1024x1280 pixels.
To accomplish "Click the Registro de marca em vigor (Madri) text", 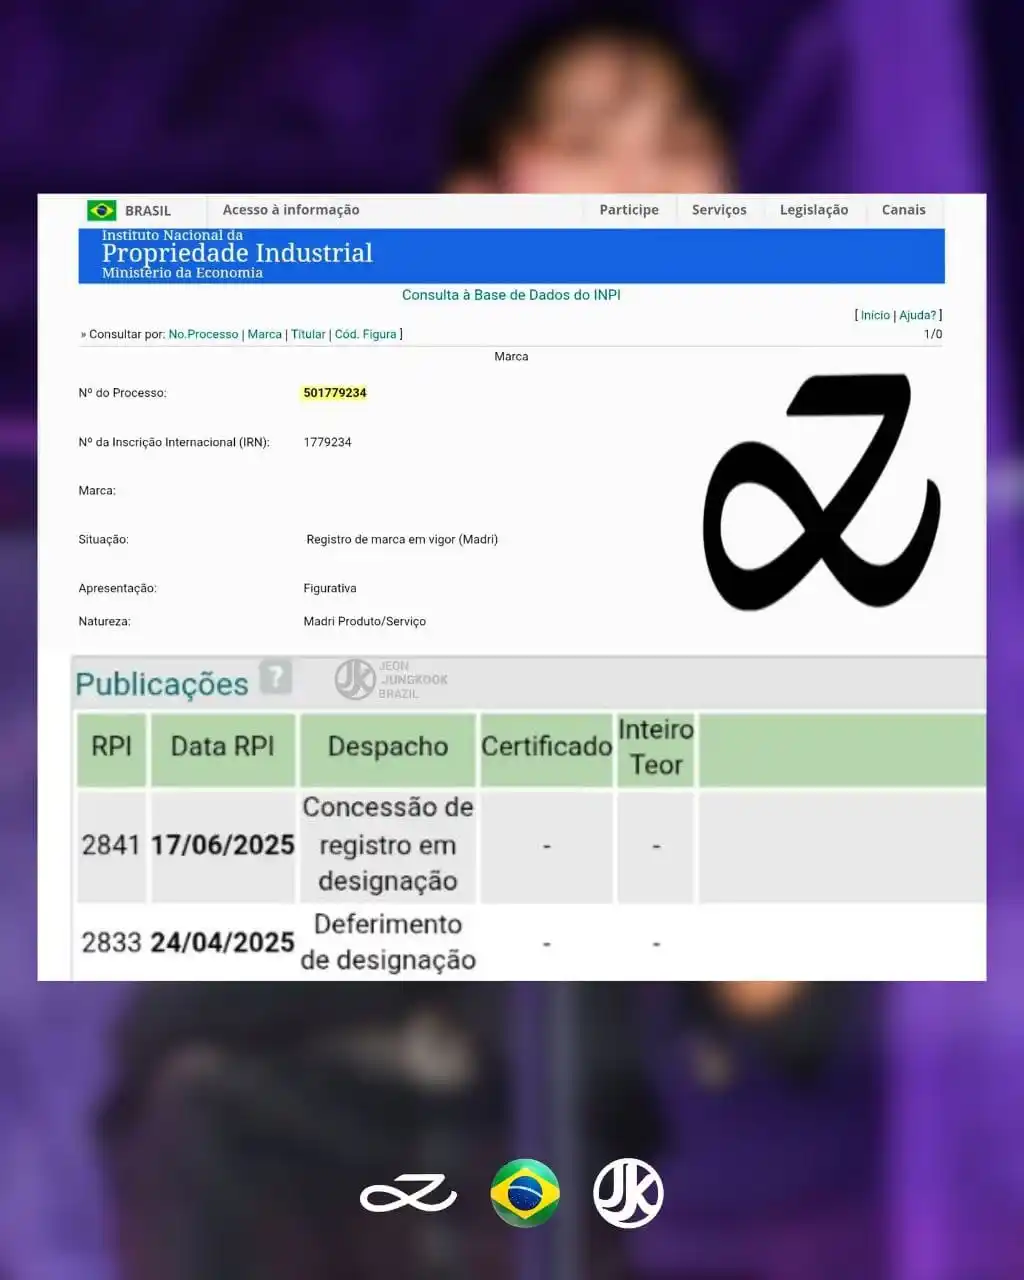I will coord(402,539).
